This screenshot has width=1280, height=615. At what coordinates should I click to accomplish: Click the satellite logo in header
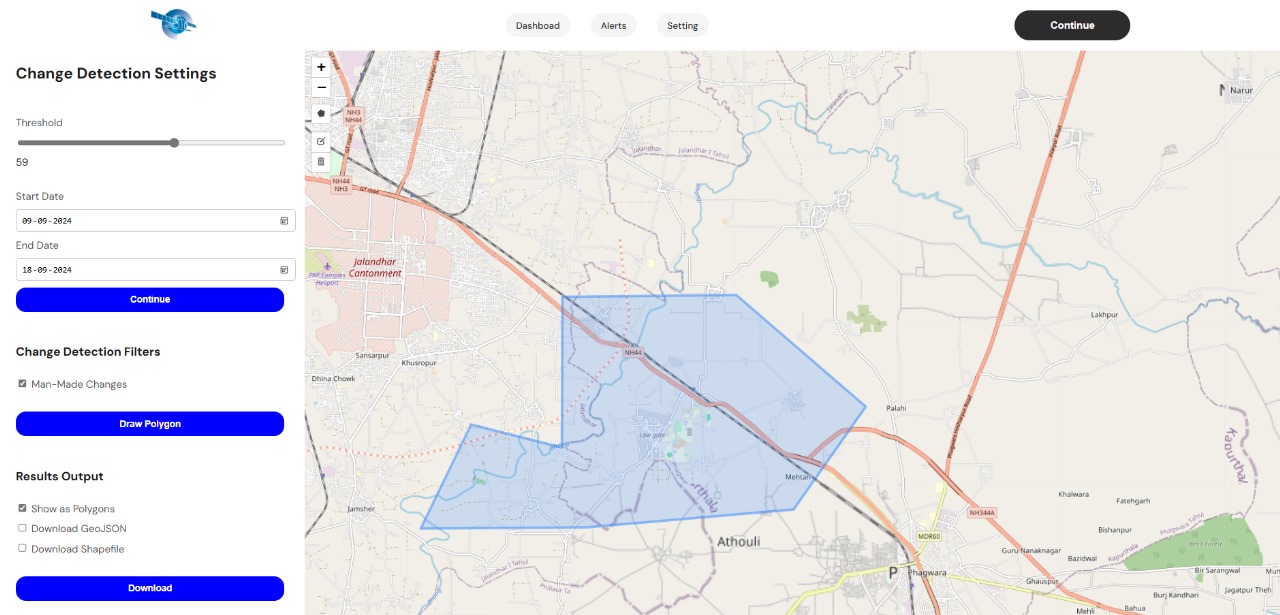[x=174, y=22]
